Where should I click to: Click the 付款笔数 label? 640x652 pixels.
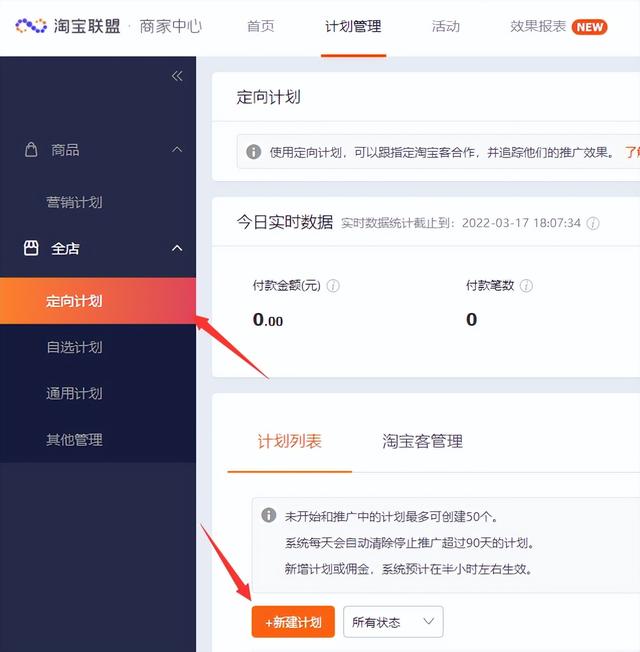pyautogui.click(x=490, y=286)
